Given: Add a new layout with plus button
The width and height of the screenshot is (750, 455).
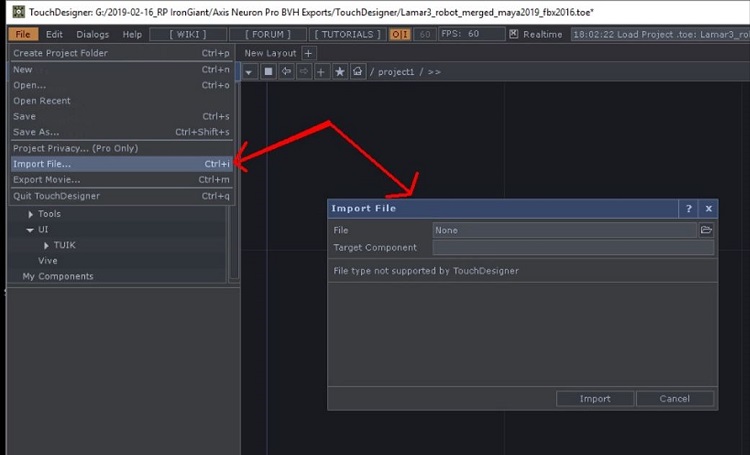Looking at the screenshot, I should pos(309,53).
